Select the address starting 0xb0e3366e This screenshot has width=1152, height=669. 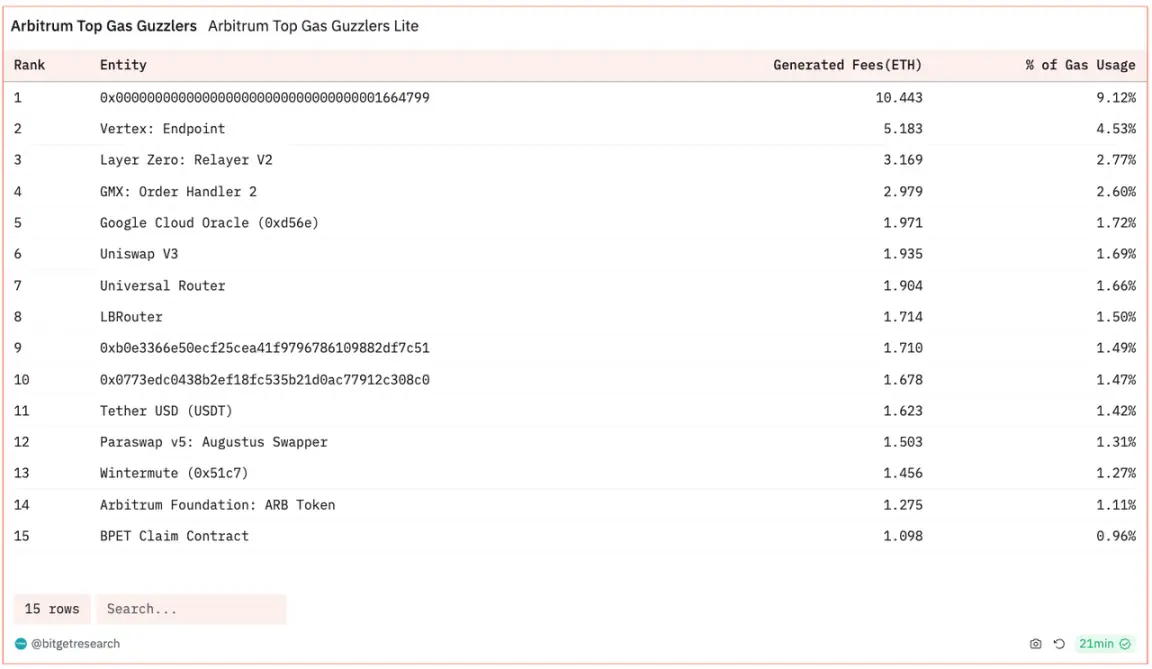coord(264,348)
